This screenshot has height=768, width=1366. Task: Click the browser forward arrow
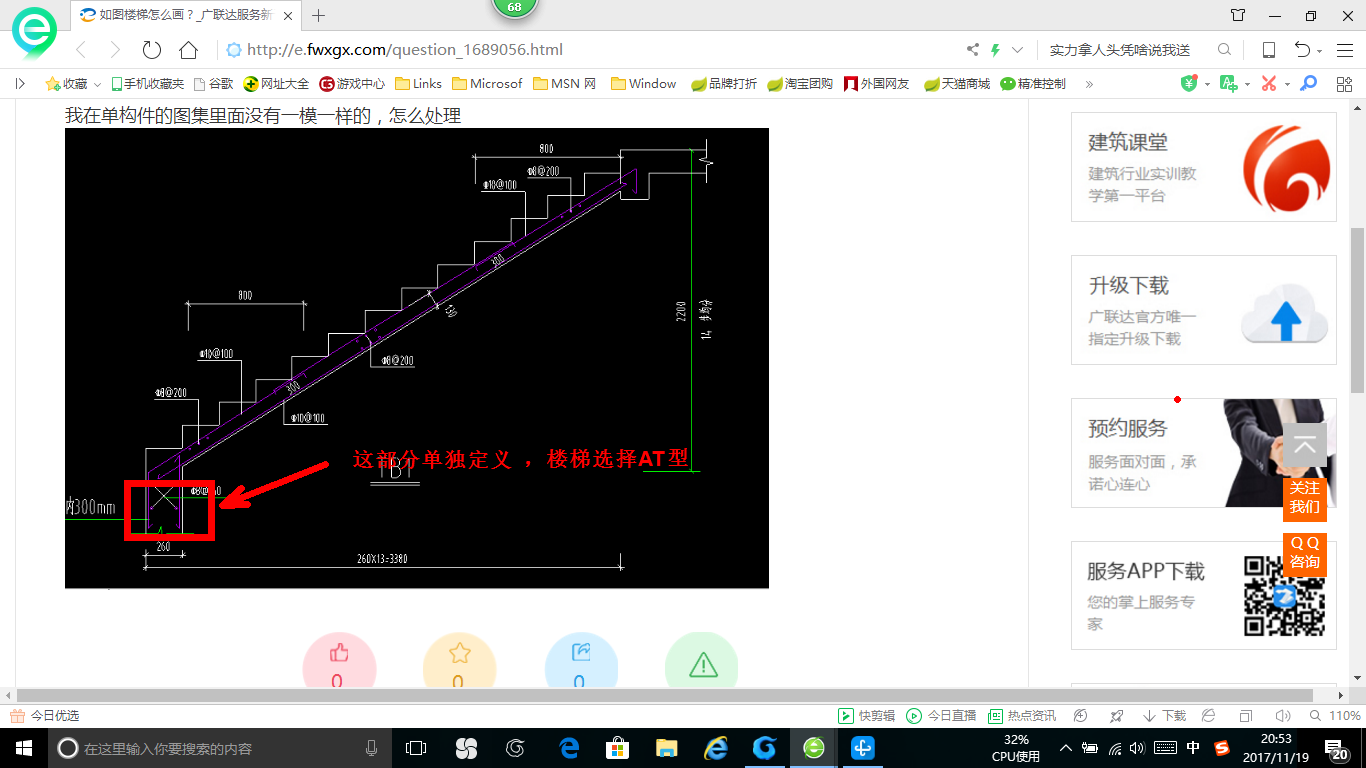(115, 50)
